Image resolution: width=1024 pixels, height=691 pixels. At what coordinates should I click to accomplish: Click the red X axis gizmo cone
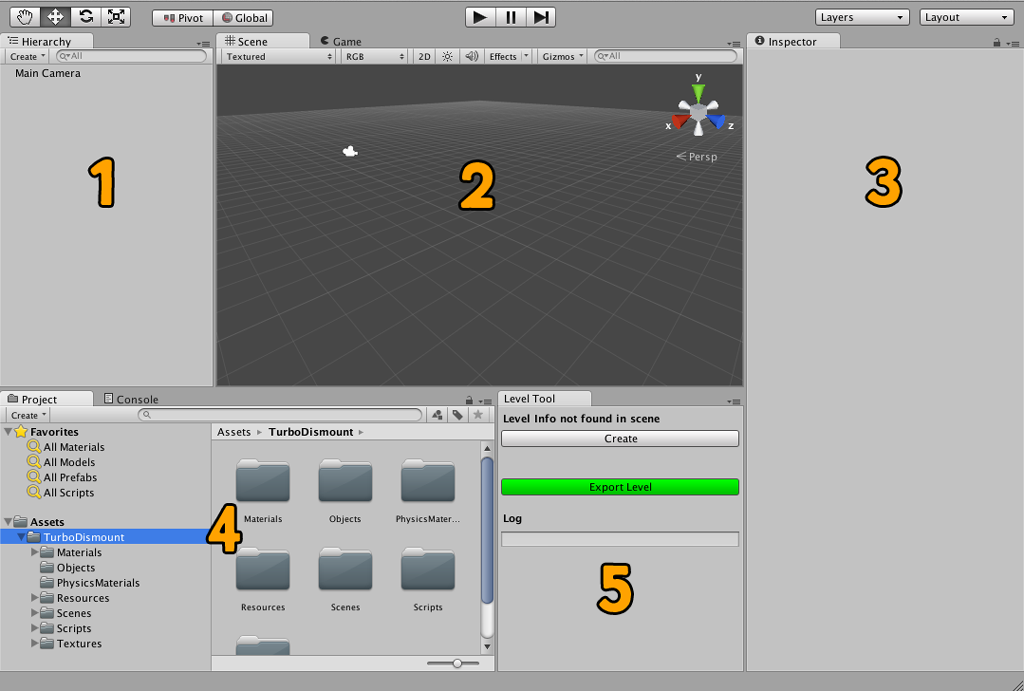[x=680, y=121]
